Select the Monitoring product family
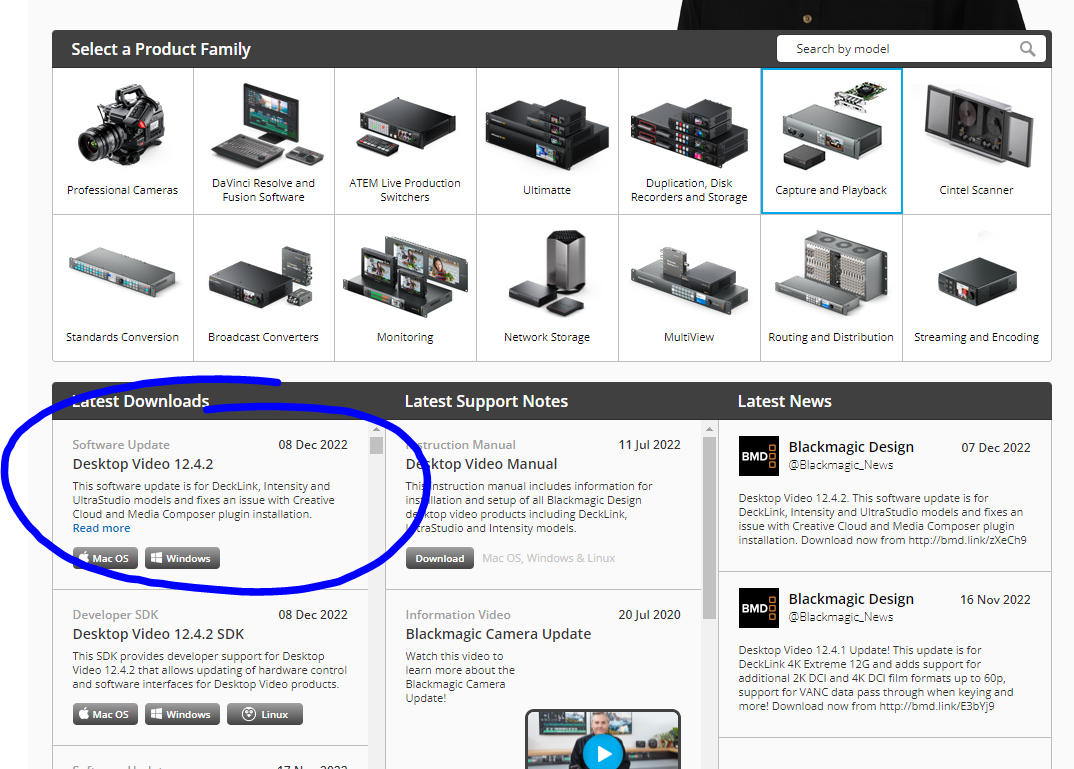The image size is (1074, 769). [x=405, y=288]
